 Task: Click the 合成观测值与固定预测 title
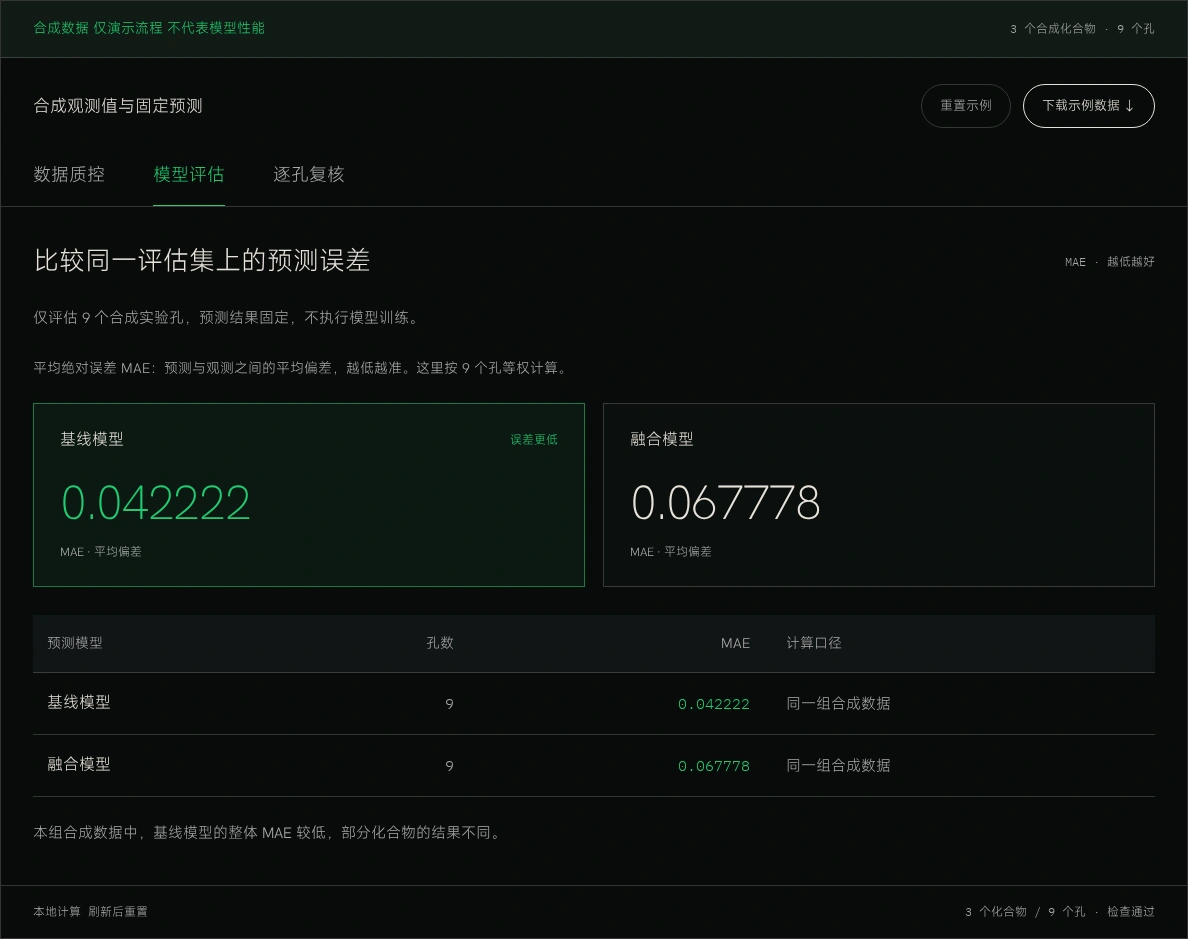click(117, 106)
